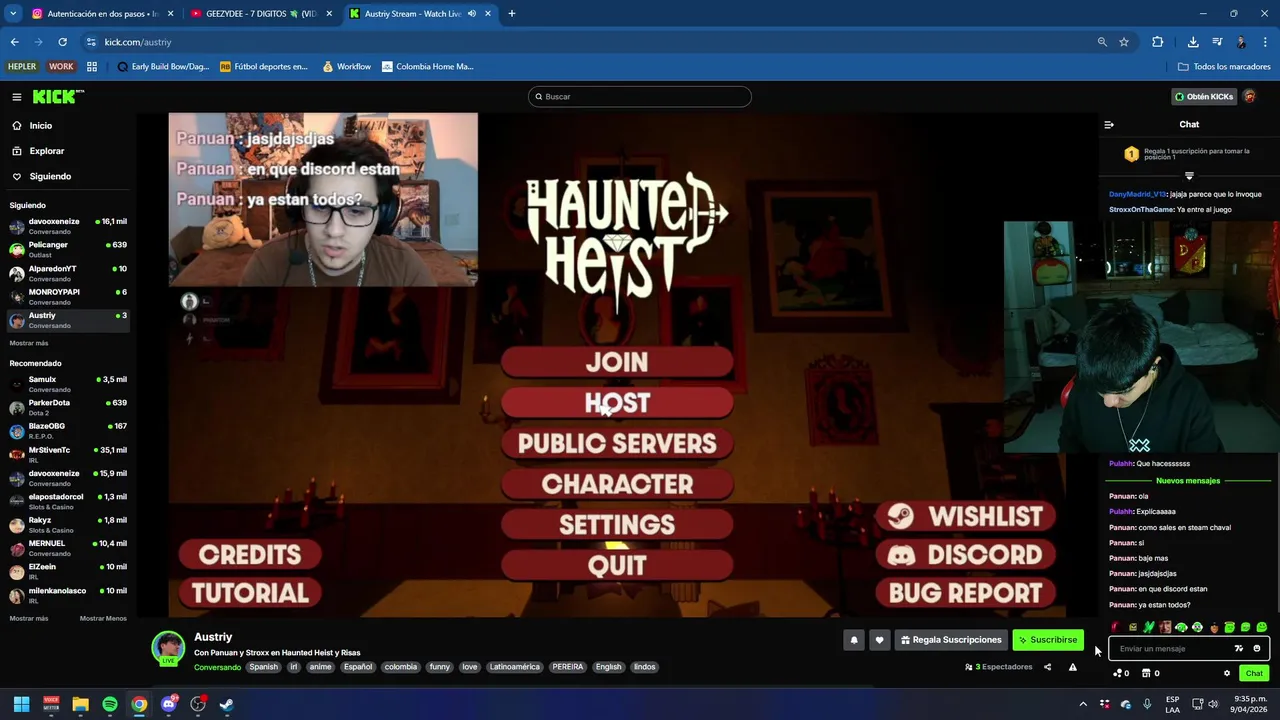This screenshot has height=720, width=1280.
Task: Click the green Chat send button
Action: (x=1254, y=673)
